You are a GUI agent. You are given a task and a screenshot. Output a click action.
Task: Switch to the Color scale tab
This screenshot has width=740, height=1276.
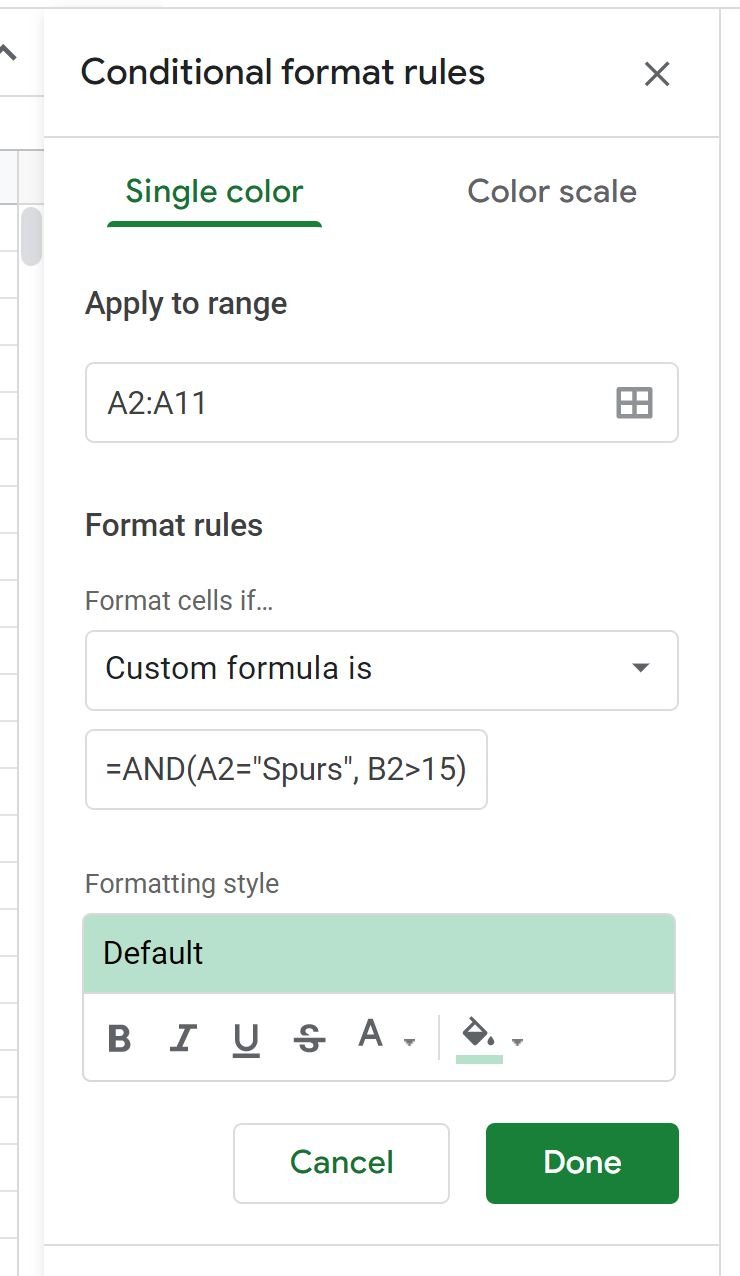point(552,192)
